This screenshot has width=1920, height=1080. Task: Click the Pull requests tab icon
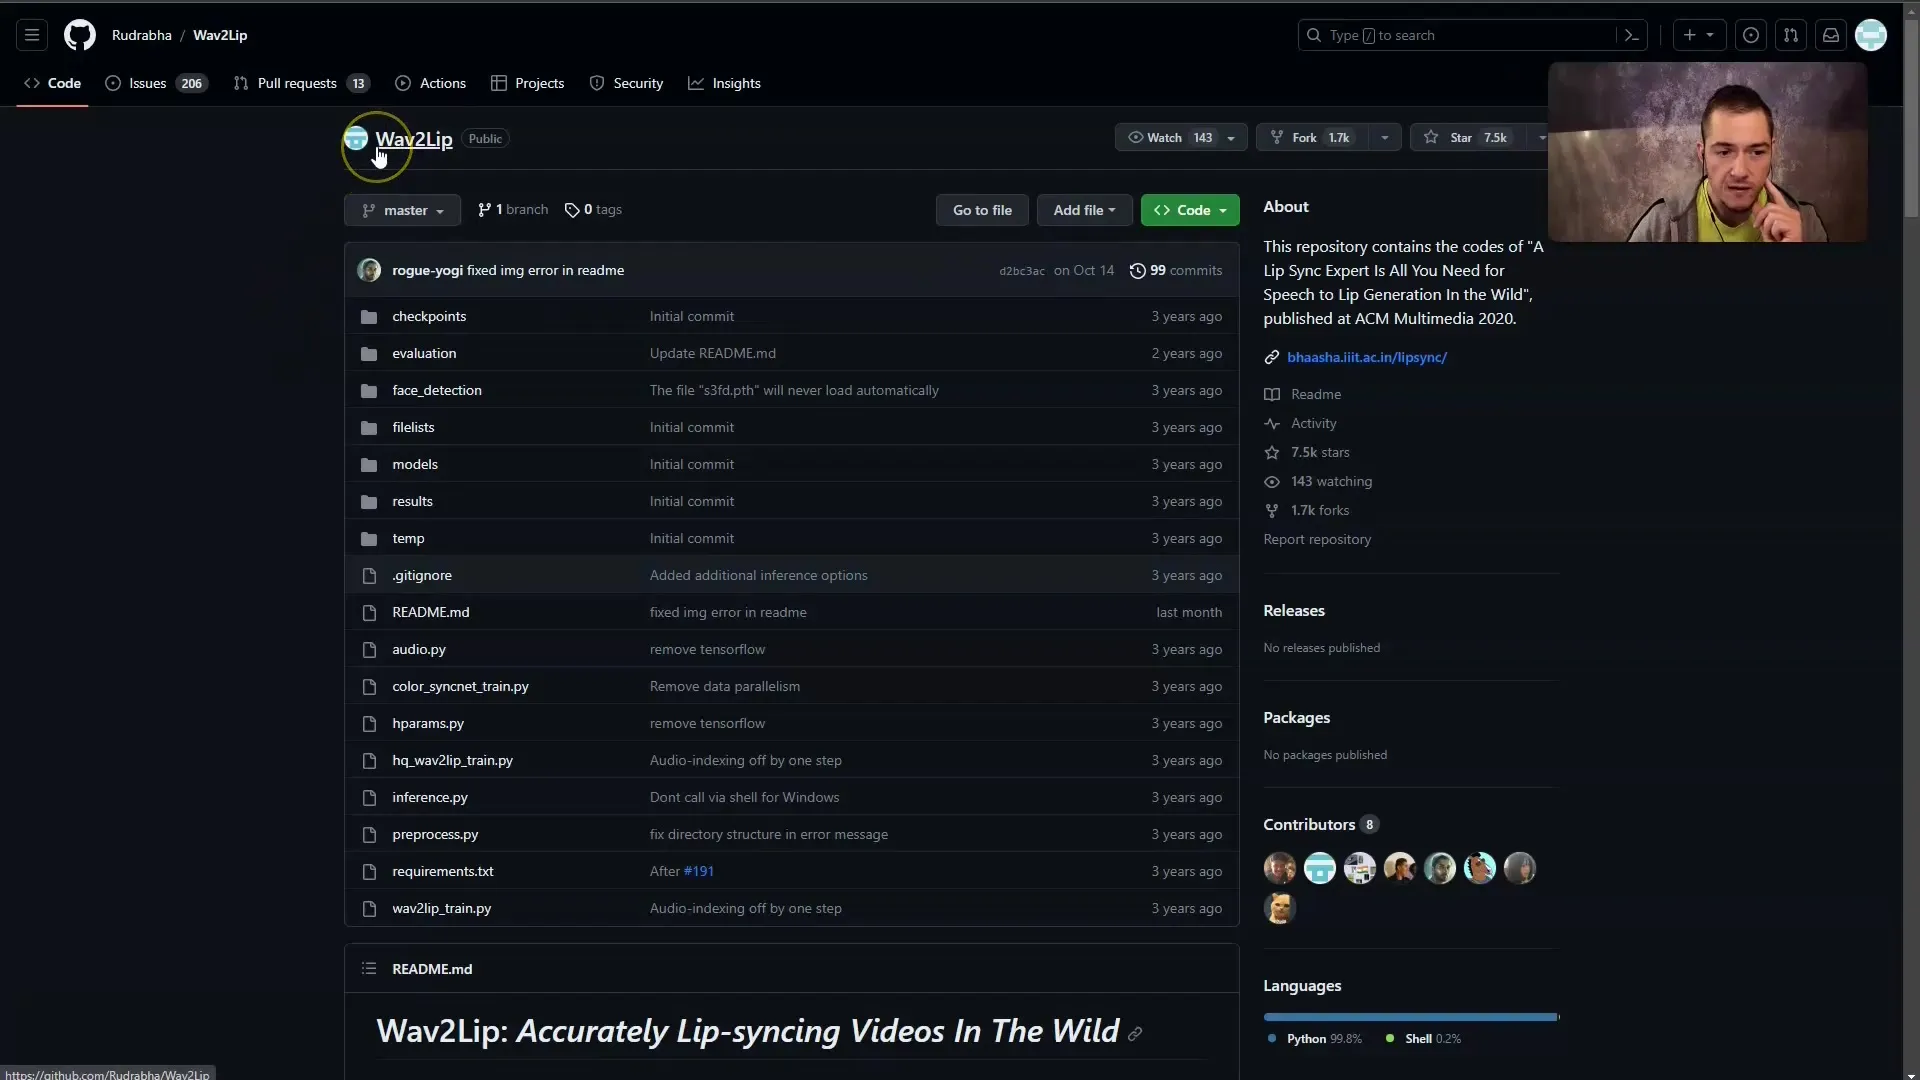pyautogui.click(x=240, y=83)
